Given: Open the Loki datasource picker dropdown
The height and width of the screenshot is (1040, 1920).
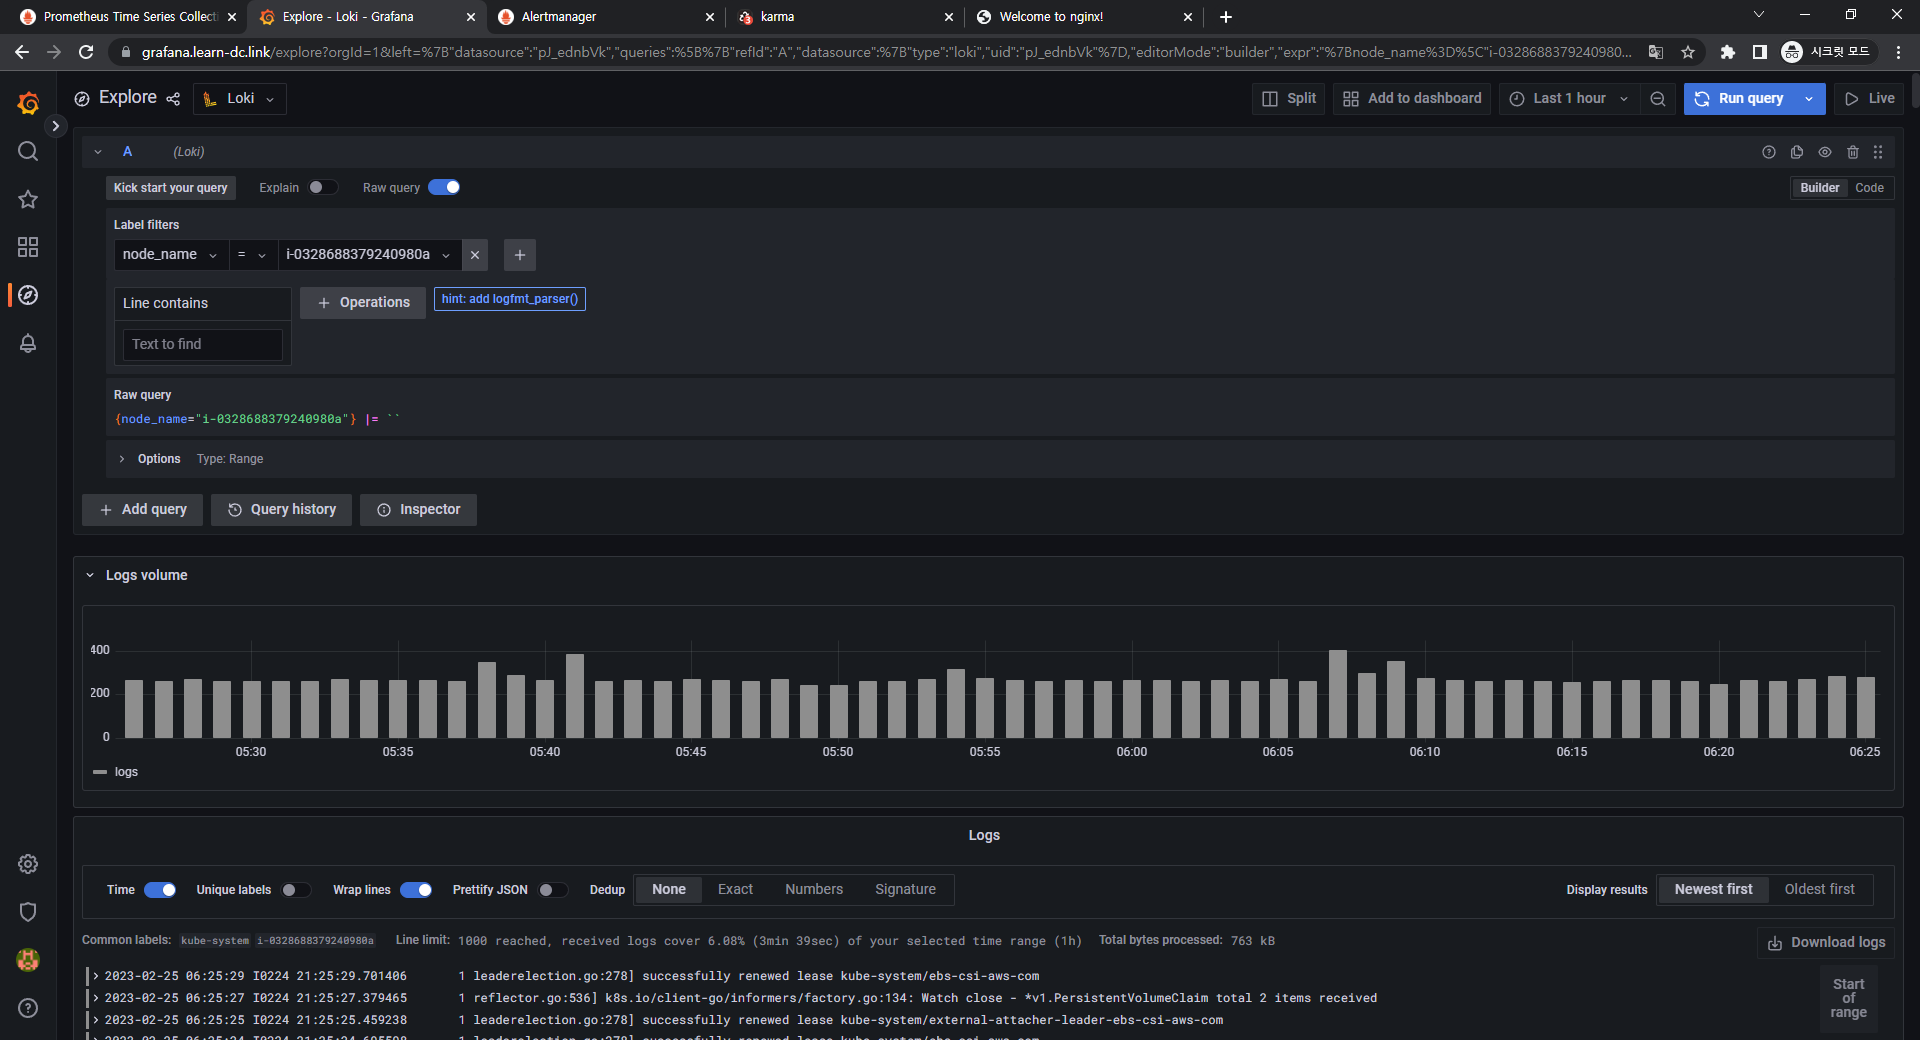Looking at the screenshot, I should click(x=240, y=98).
